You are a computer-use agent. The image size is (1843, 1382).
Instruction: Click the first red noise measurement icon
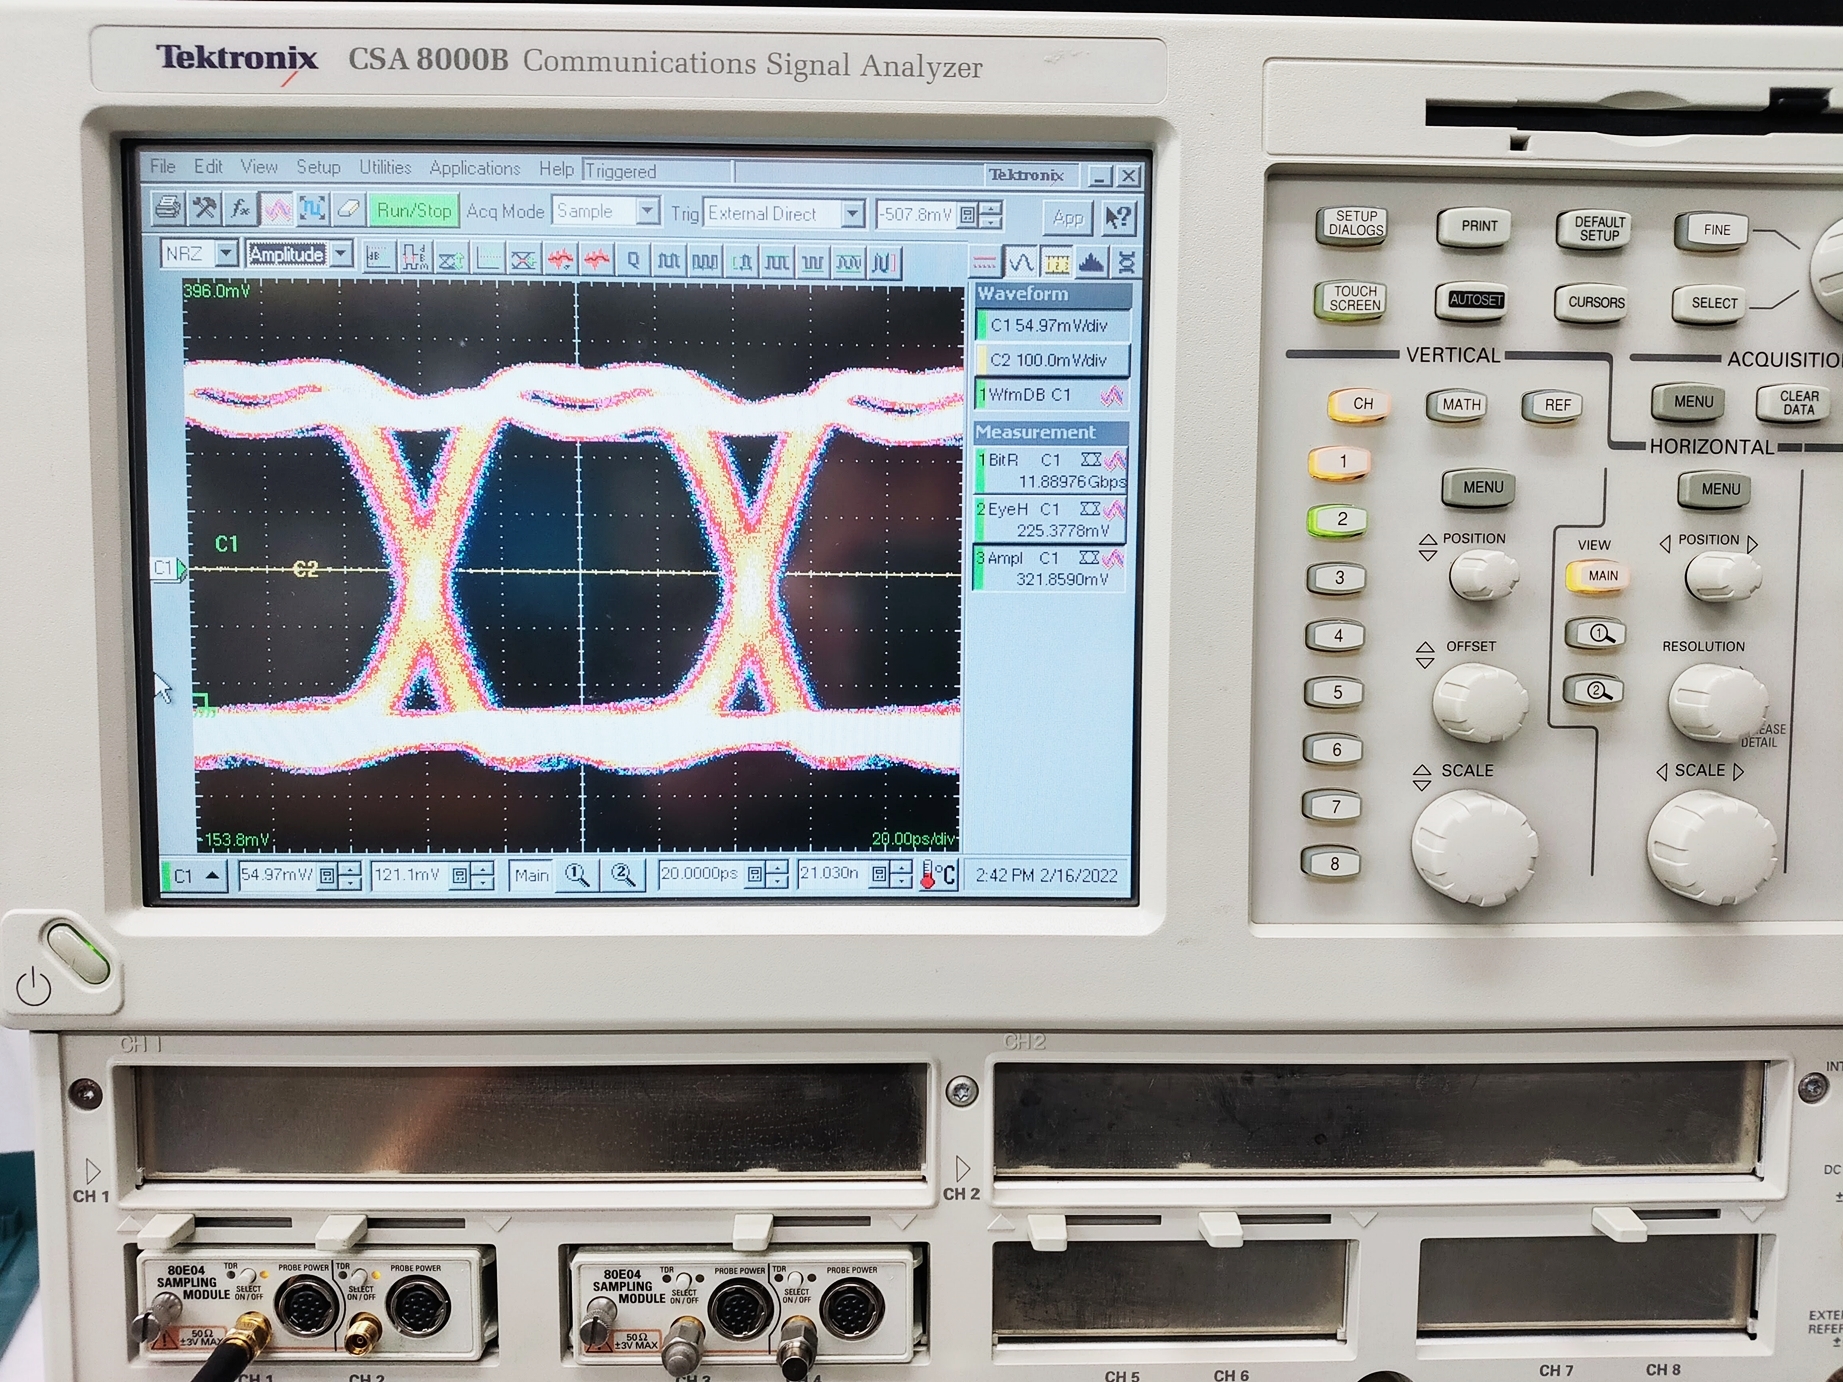(x=560, y=260)
